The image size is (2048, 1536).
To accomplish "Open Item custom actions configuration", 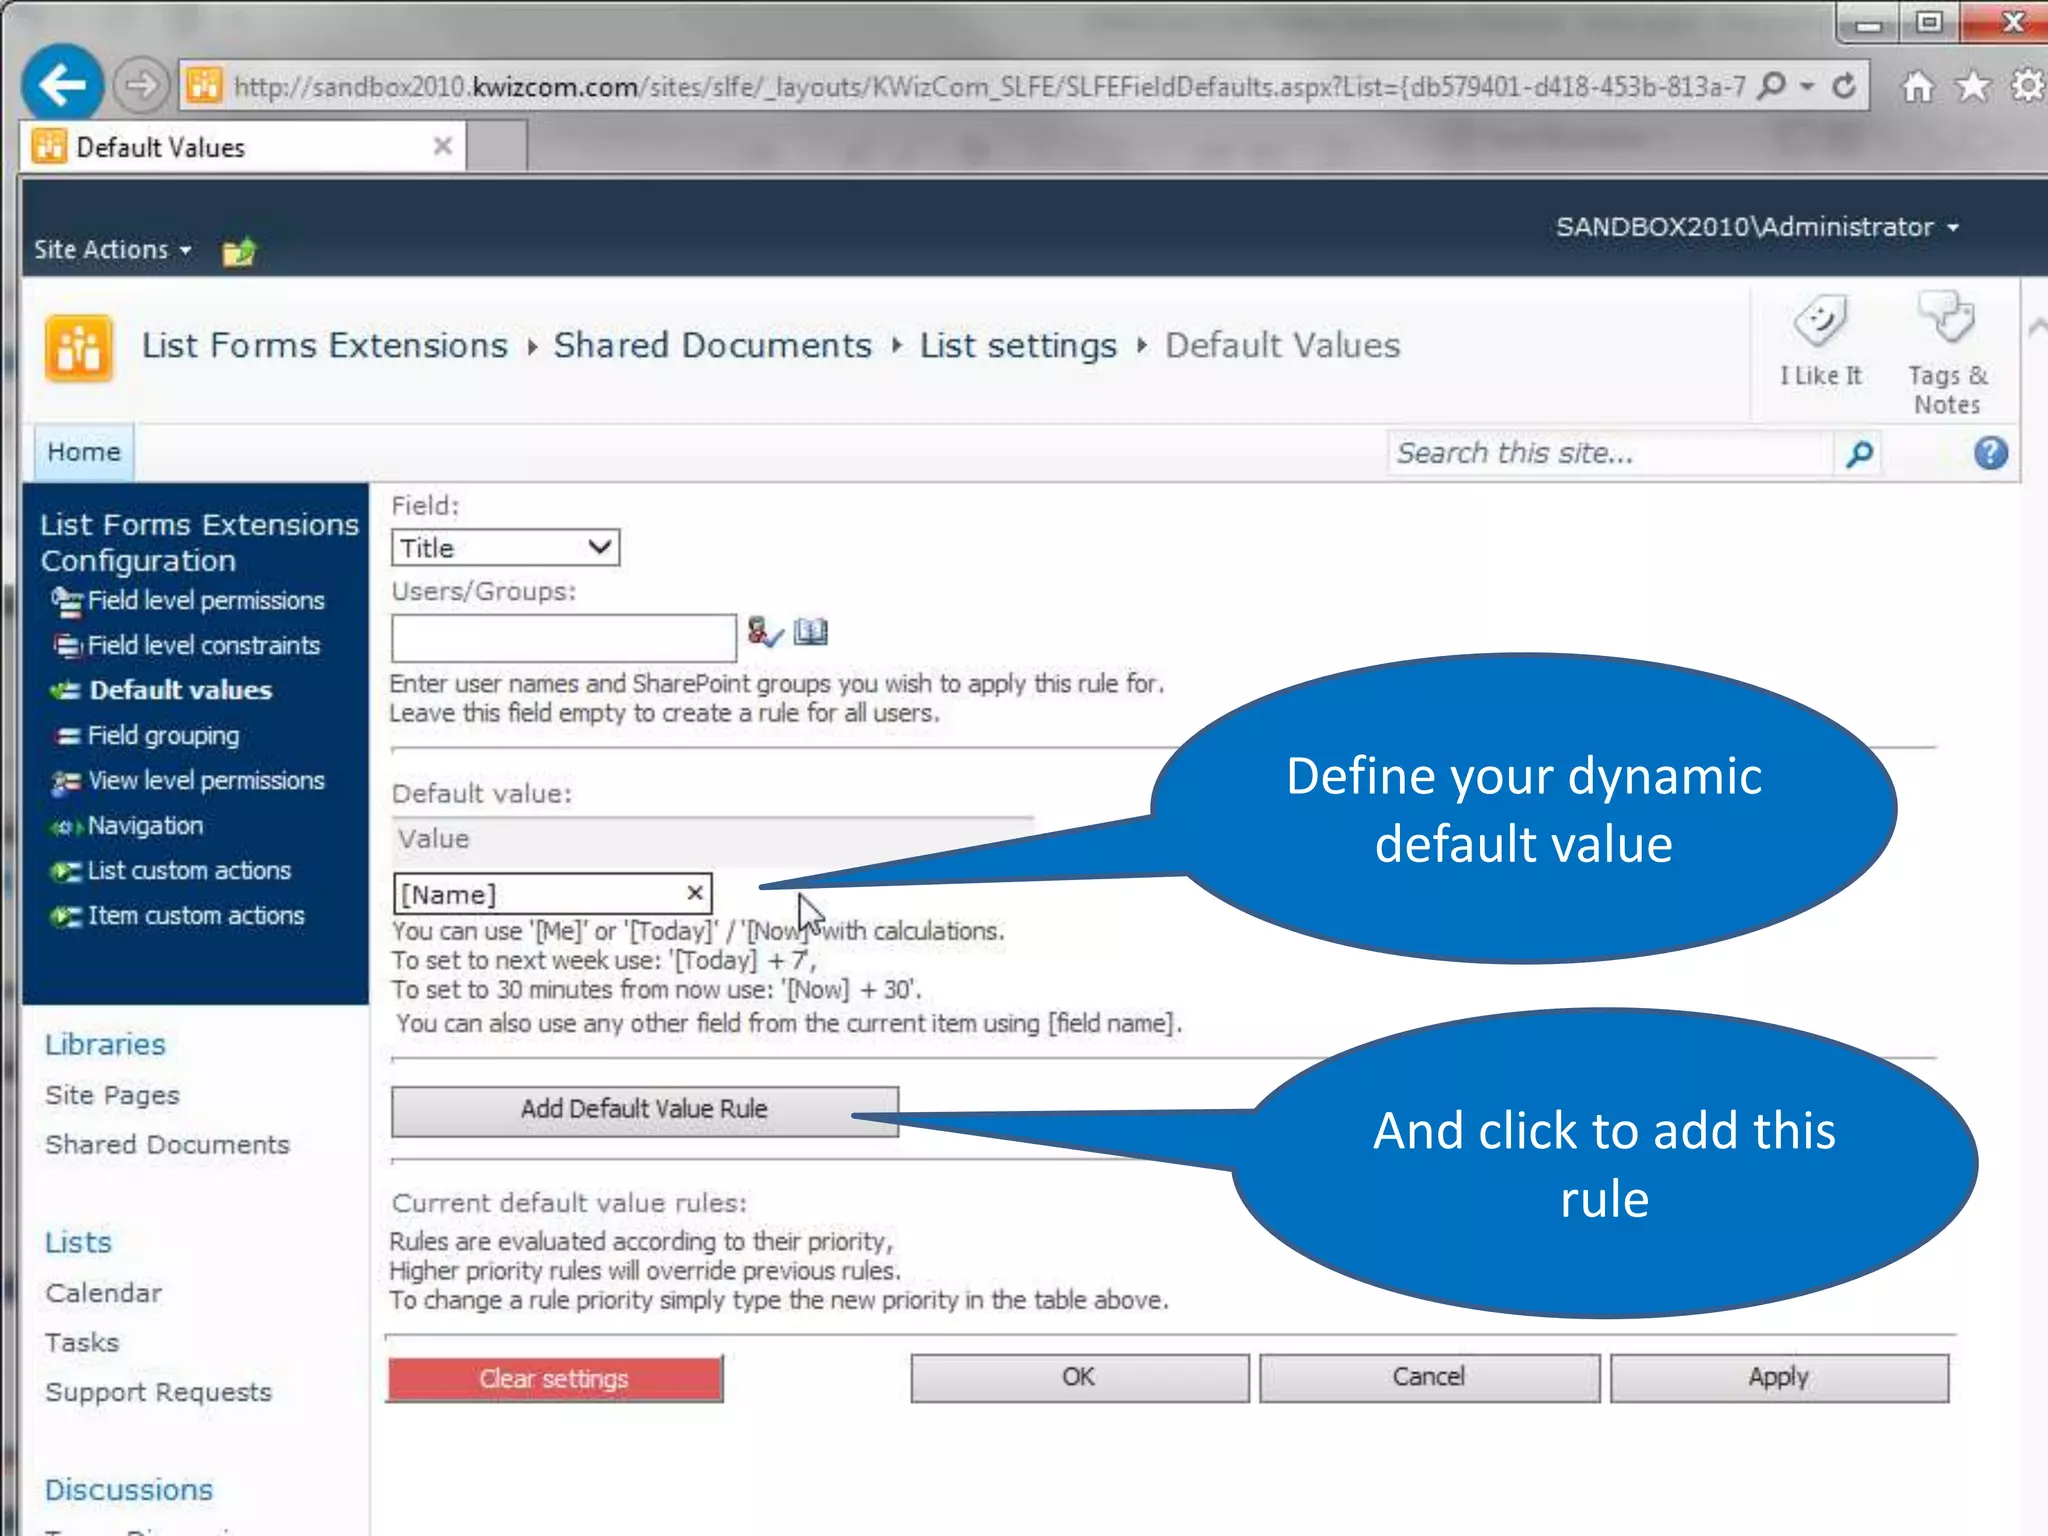I will click(196, 916).
